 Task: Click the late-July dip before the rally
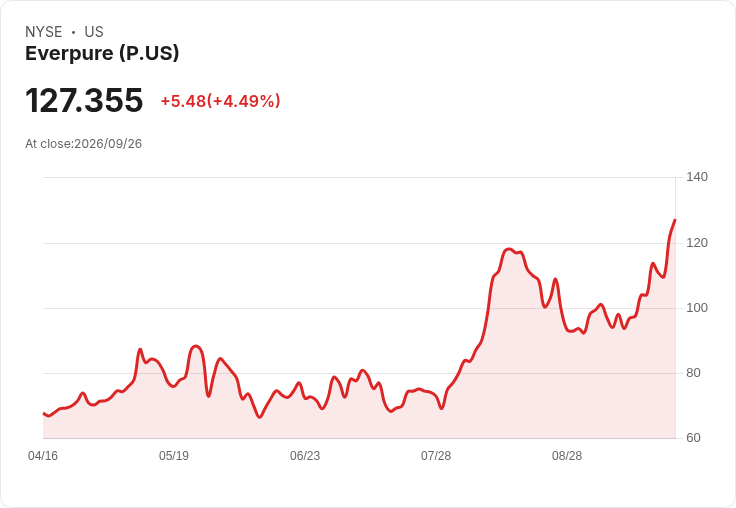(441, 408)
